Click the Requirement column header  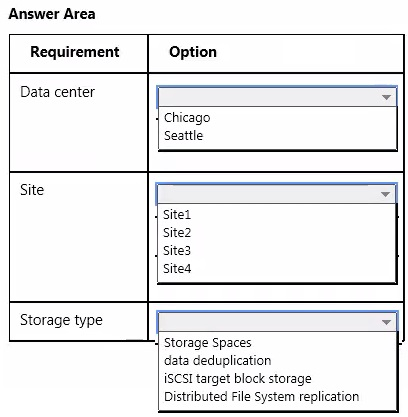pos(75,52)
